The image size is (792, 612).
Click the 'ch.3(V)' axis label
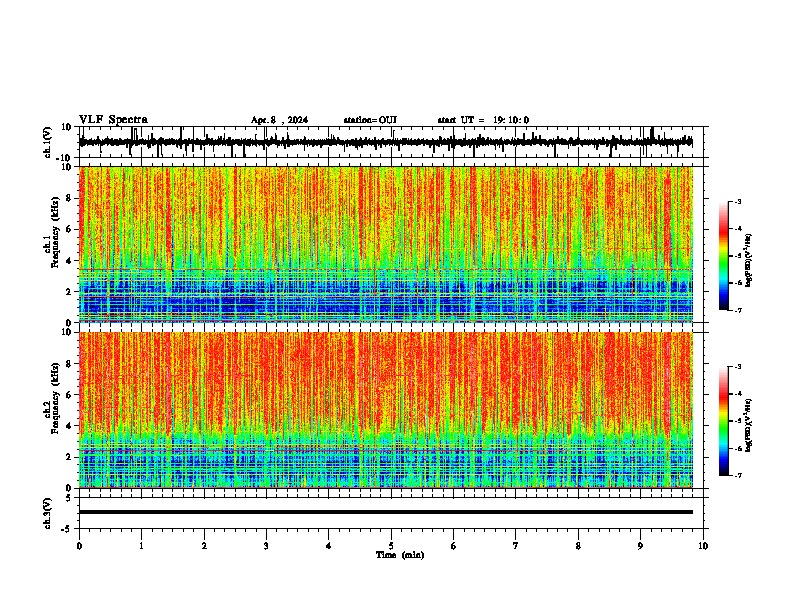tap(48, 514)
